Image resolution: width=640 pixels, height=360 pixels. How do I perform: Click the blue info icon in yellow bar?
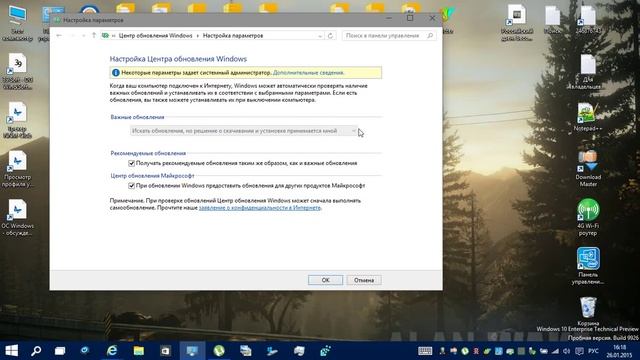[x=116, y=73]
